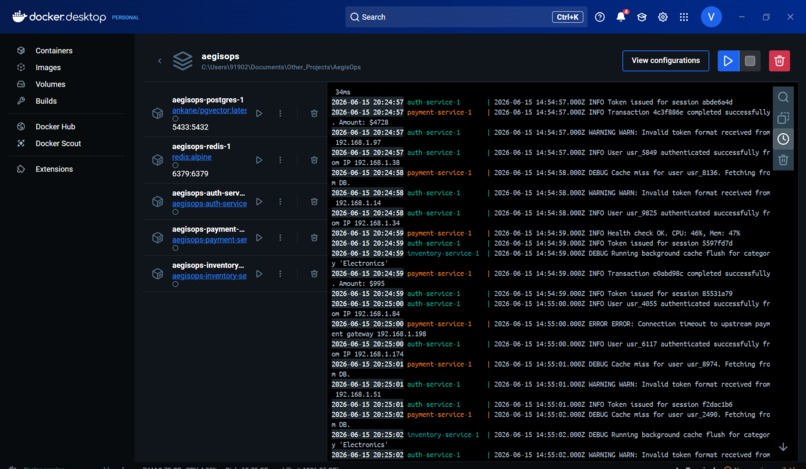Click View configurations button
The image size is (806, 469).
665,61
